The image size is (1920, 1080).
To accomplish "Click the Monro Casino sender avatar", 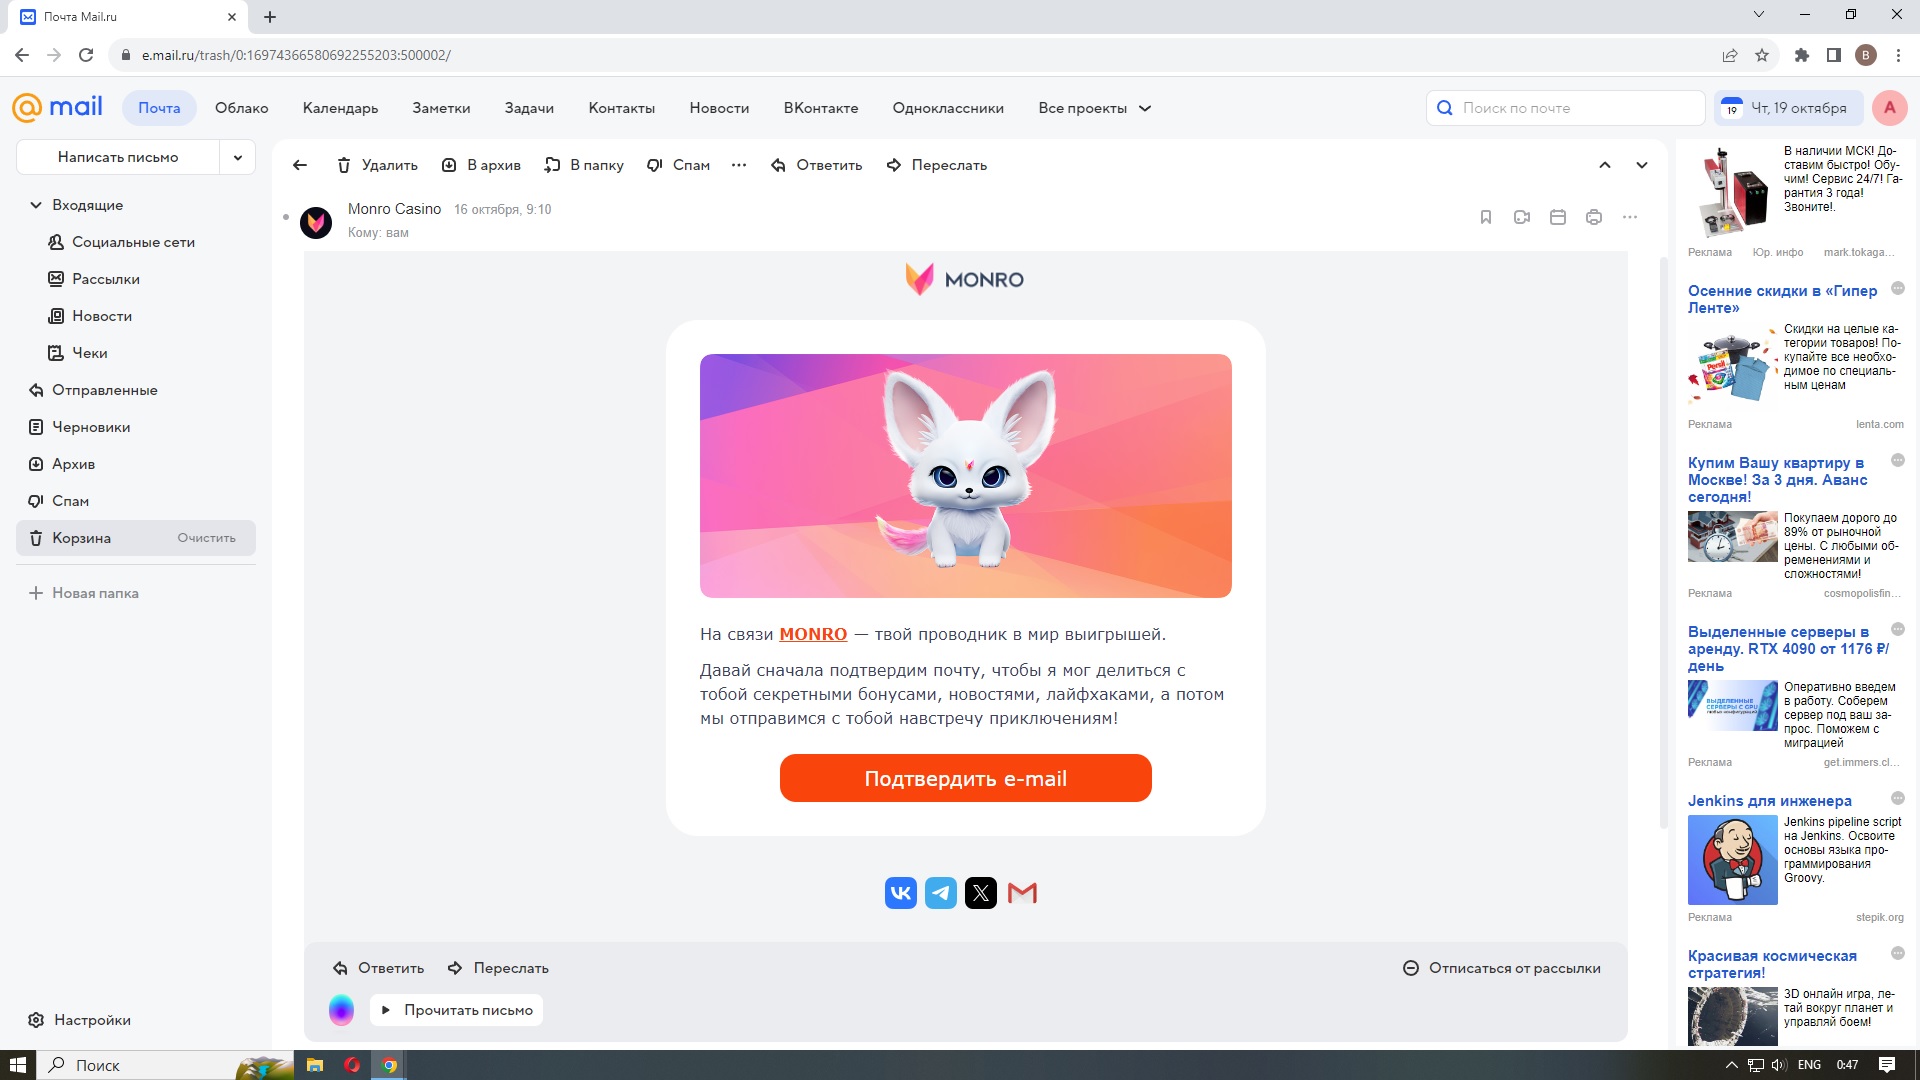I will coord(316,222).
